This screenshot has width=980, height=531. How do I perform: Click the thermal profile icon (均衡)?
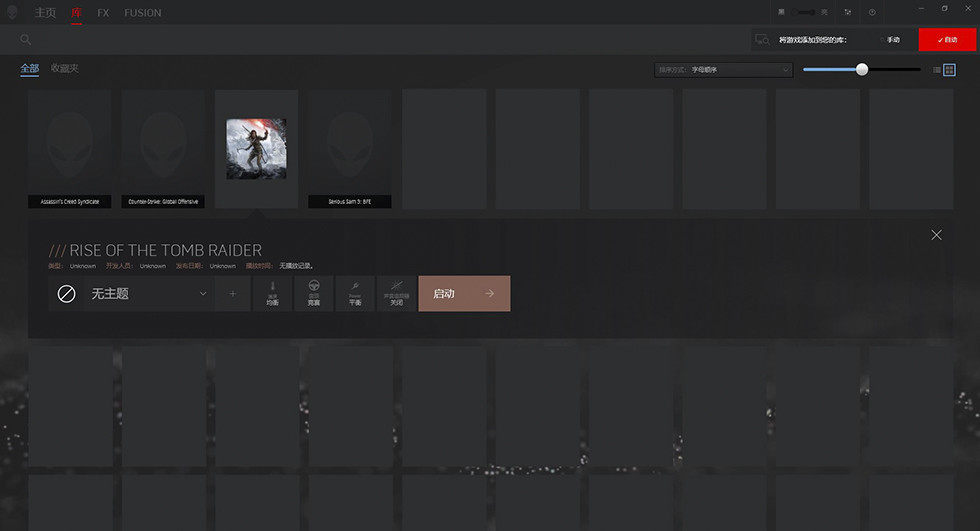[273, 294]
